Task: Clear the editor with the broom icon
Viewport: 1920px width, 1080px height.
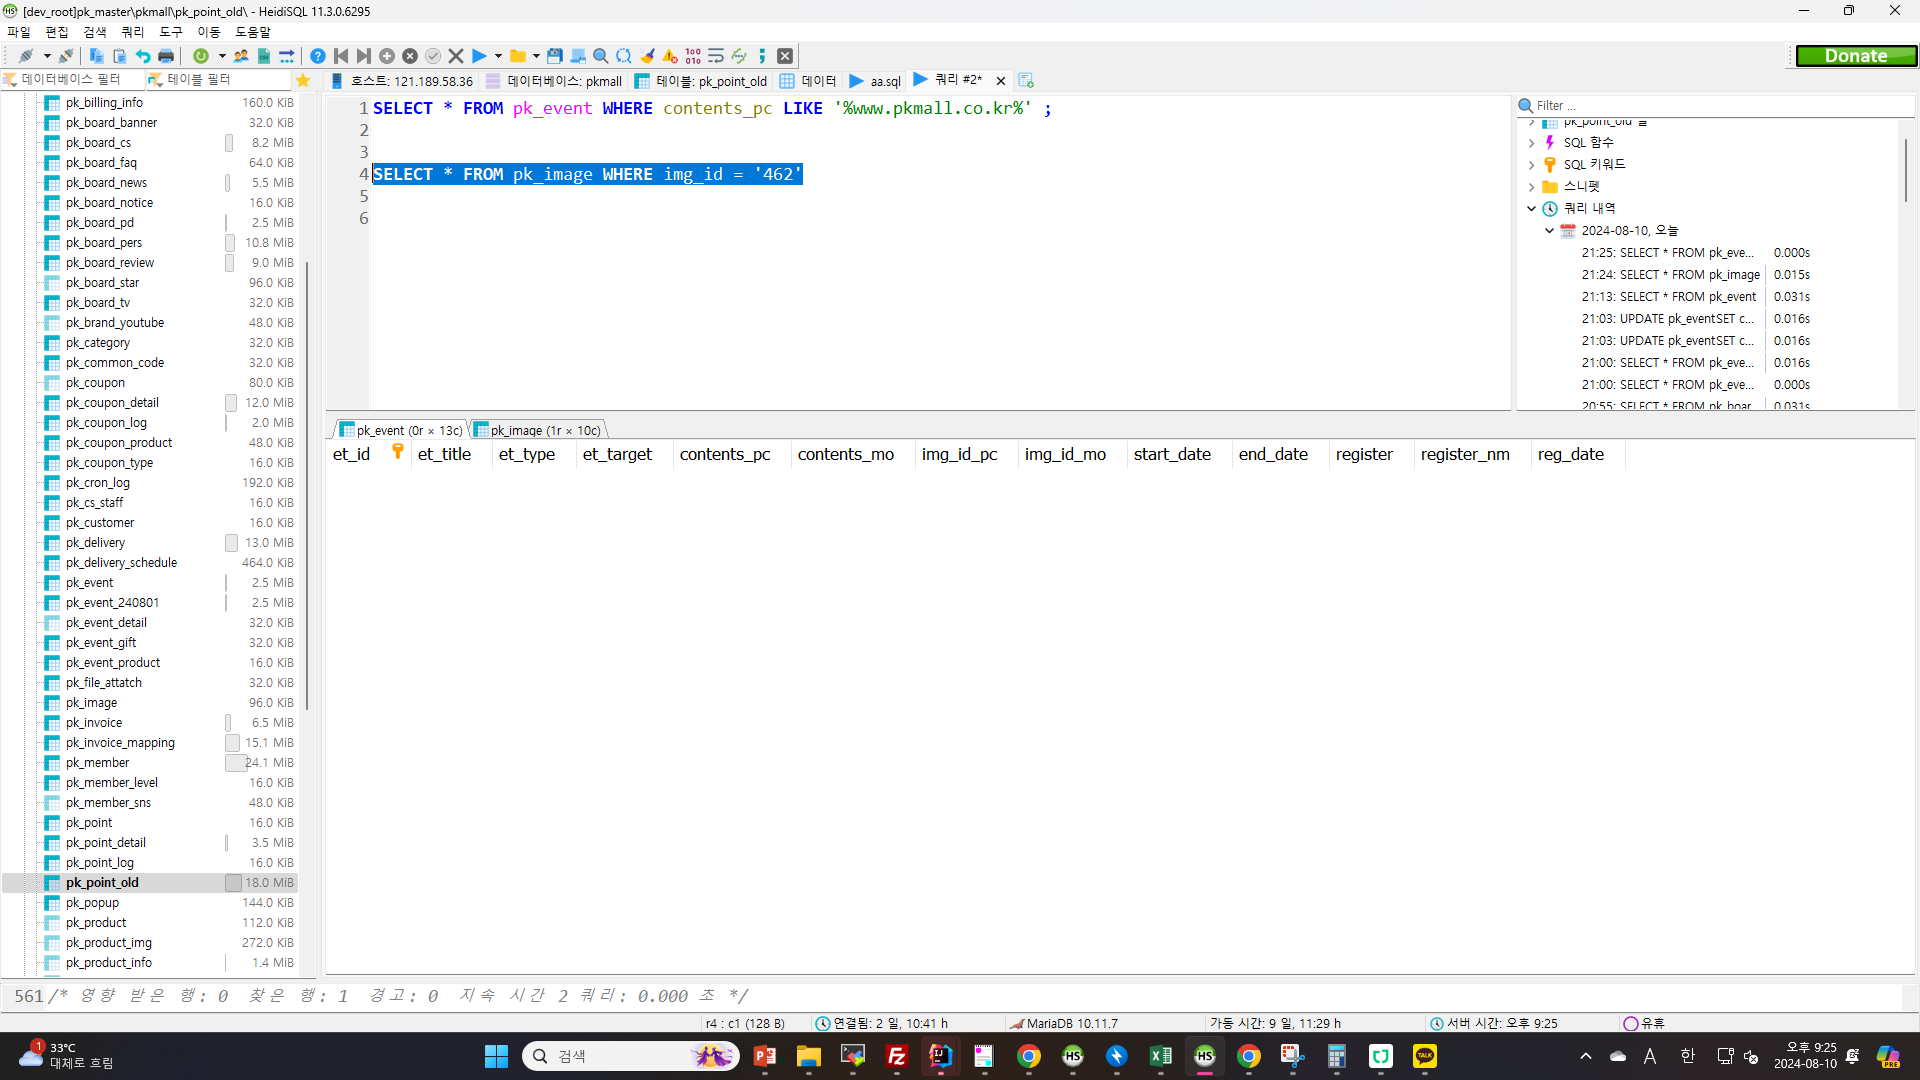Action: pyautogui.click(x=647, y=56)
